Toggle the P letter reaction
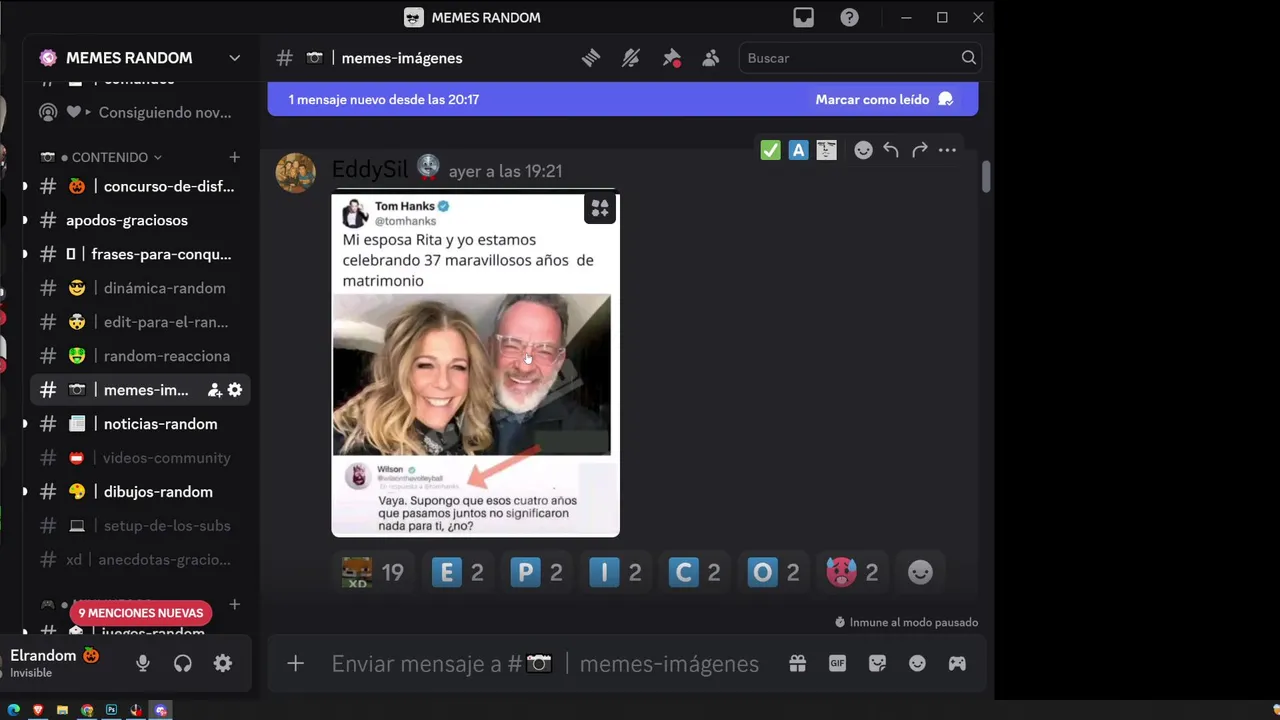Screen dimensions: 1280x720 (x=537, y=572)
